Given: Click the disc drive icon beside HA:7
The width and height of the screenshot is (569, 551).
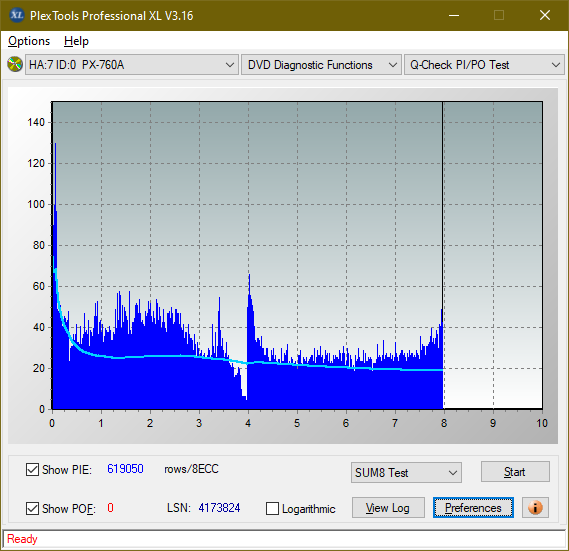Looking at the screenshot, I should click(x=15, y=65).
